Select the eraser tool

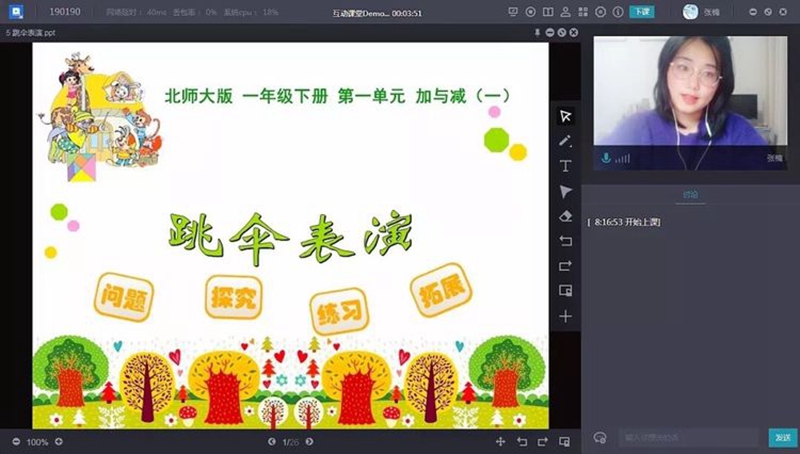[565, 216]
